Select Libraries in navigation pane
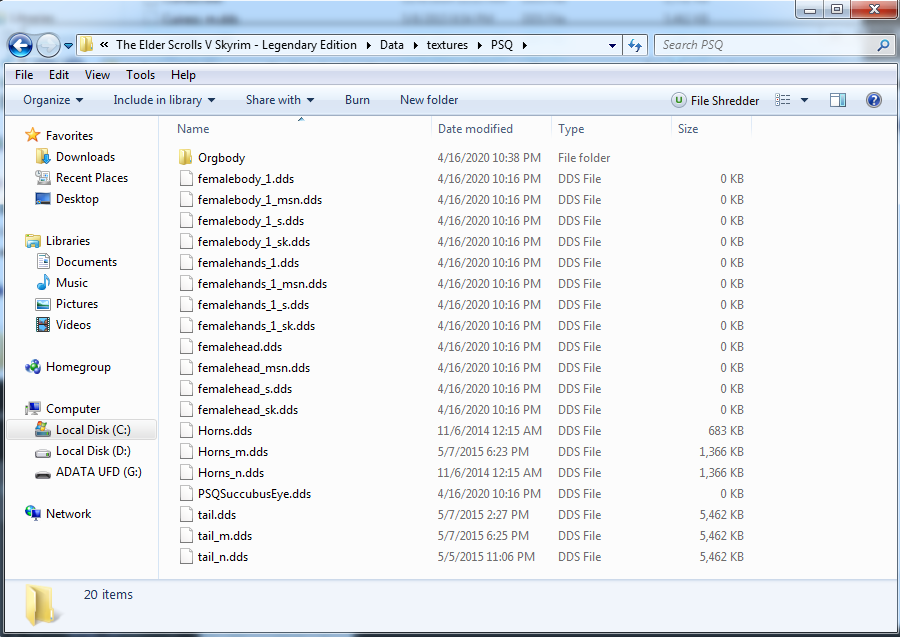900x637 pixels. [x=68, y=241]
